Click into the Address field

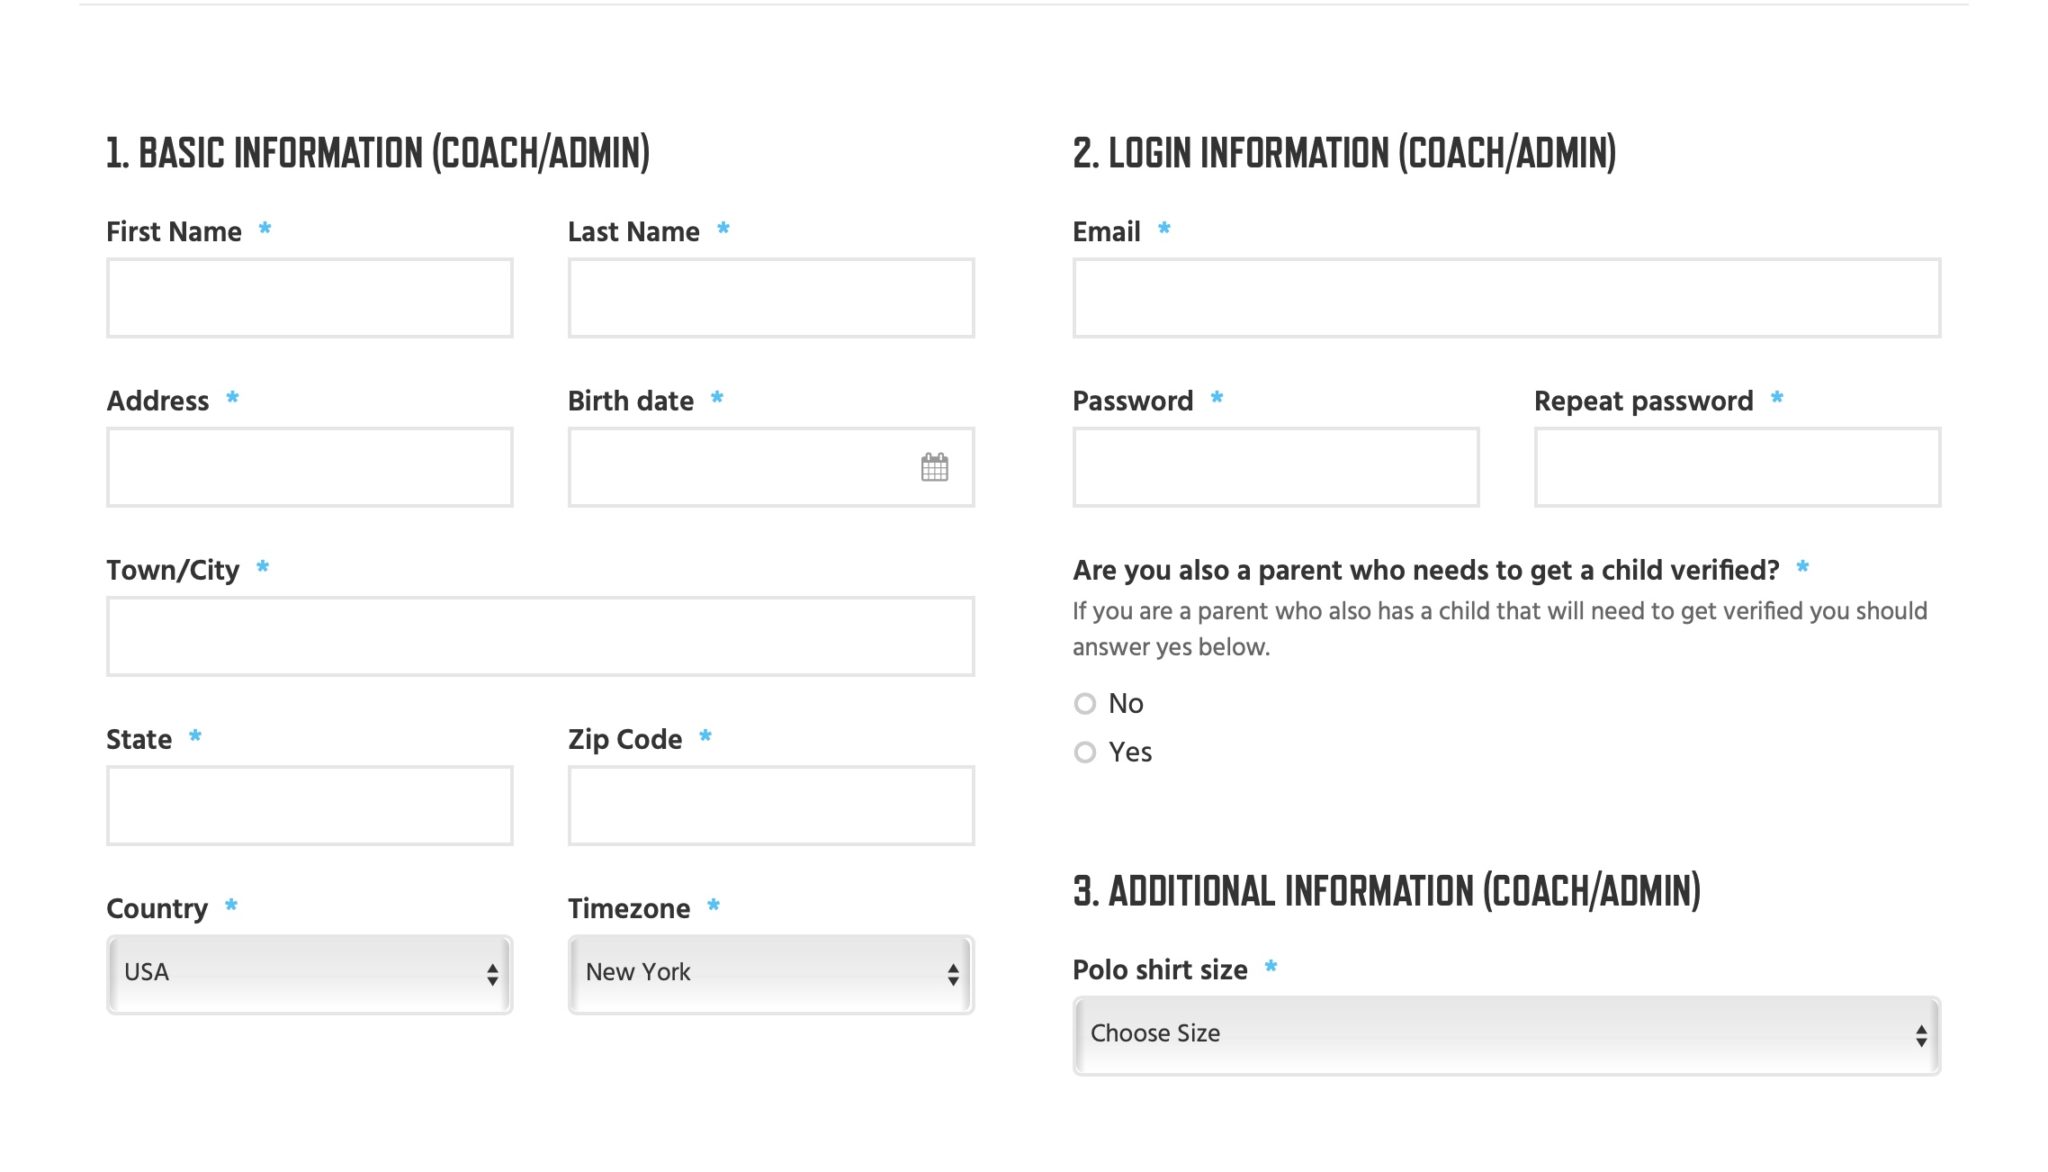309,467
